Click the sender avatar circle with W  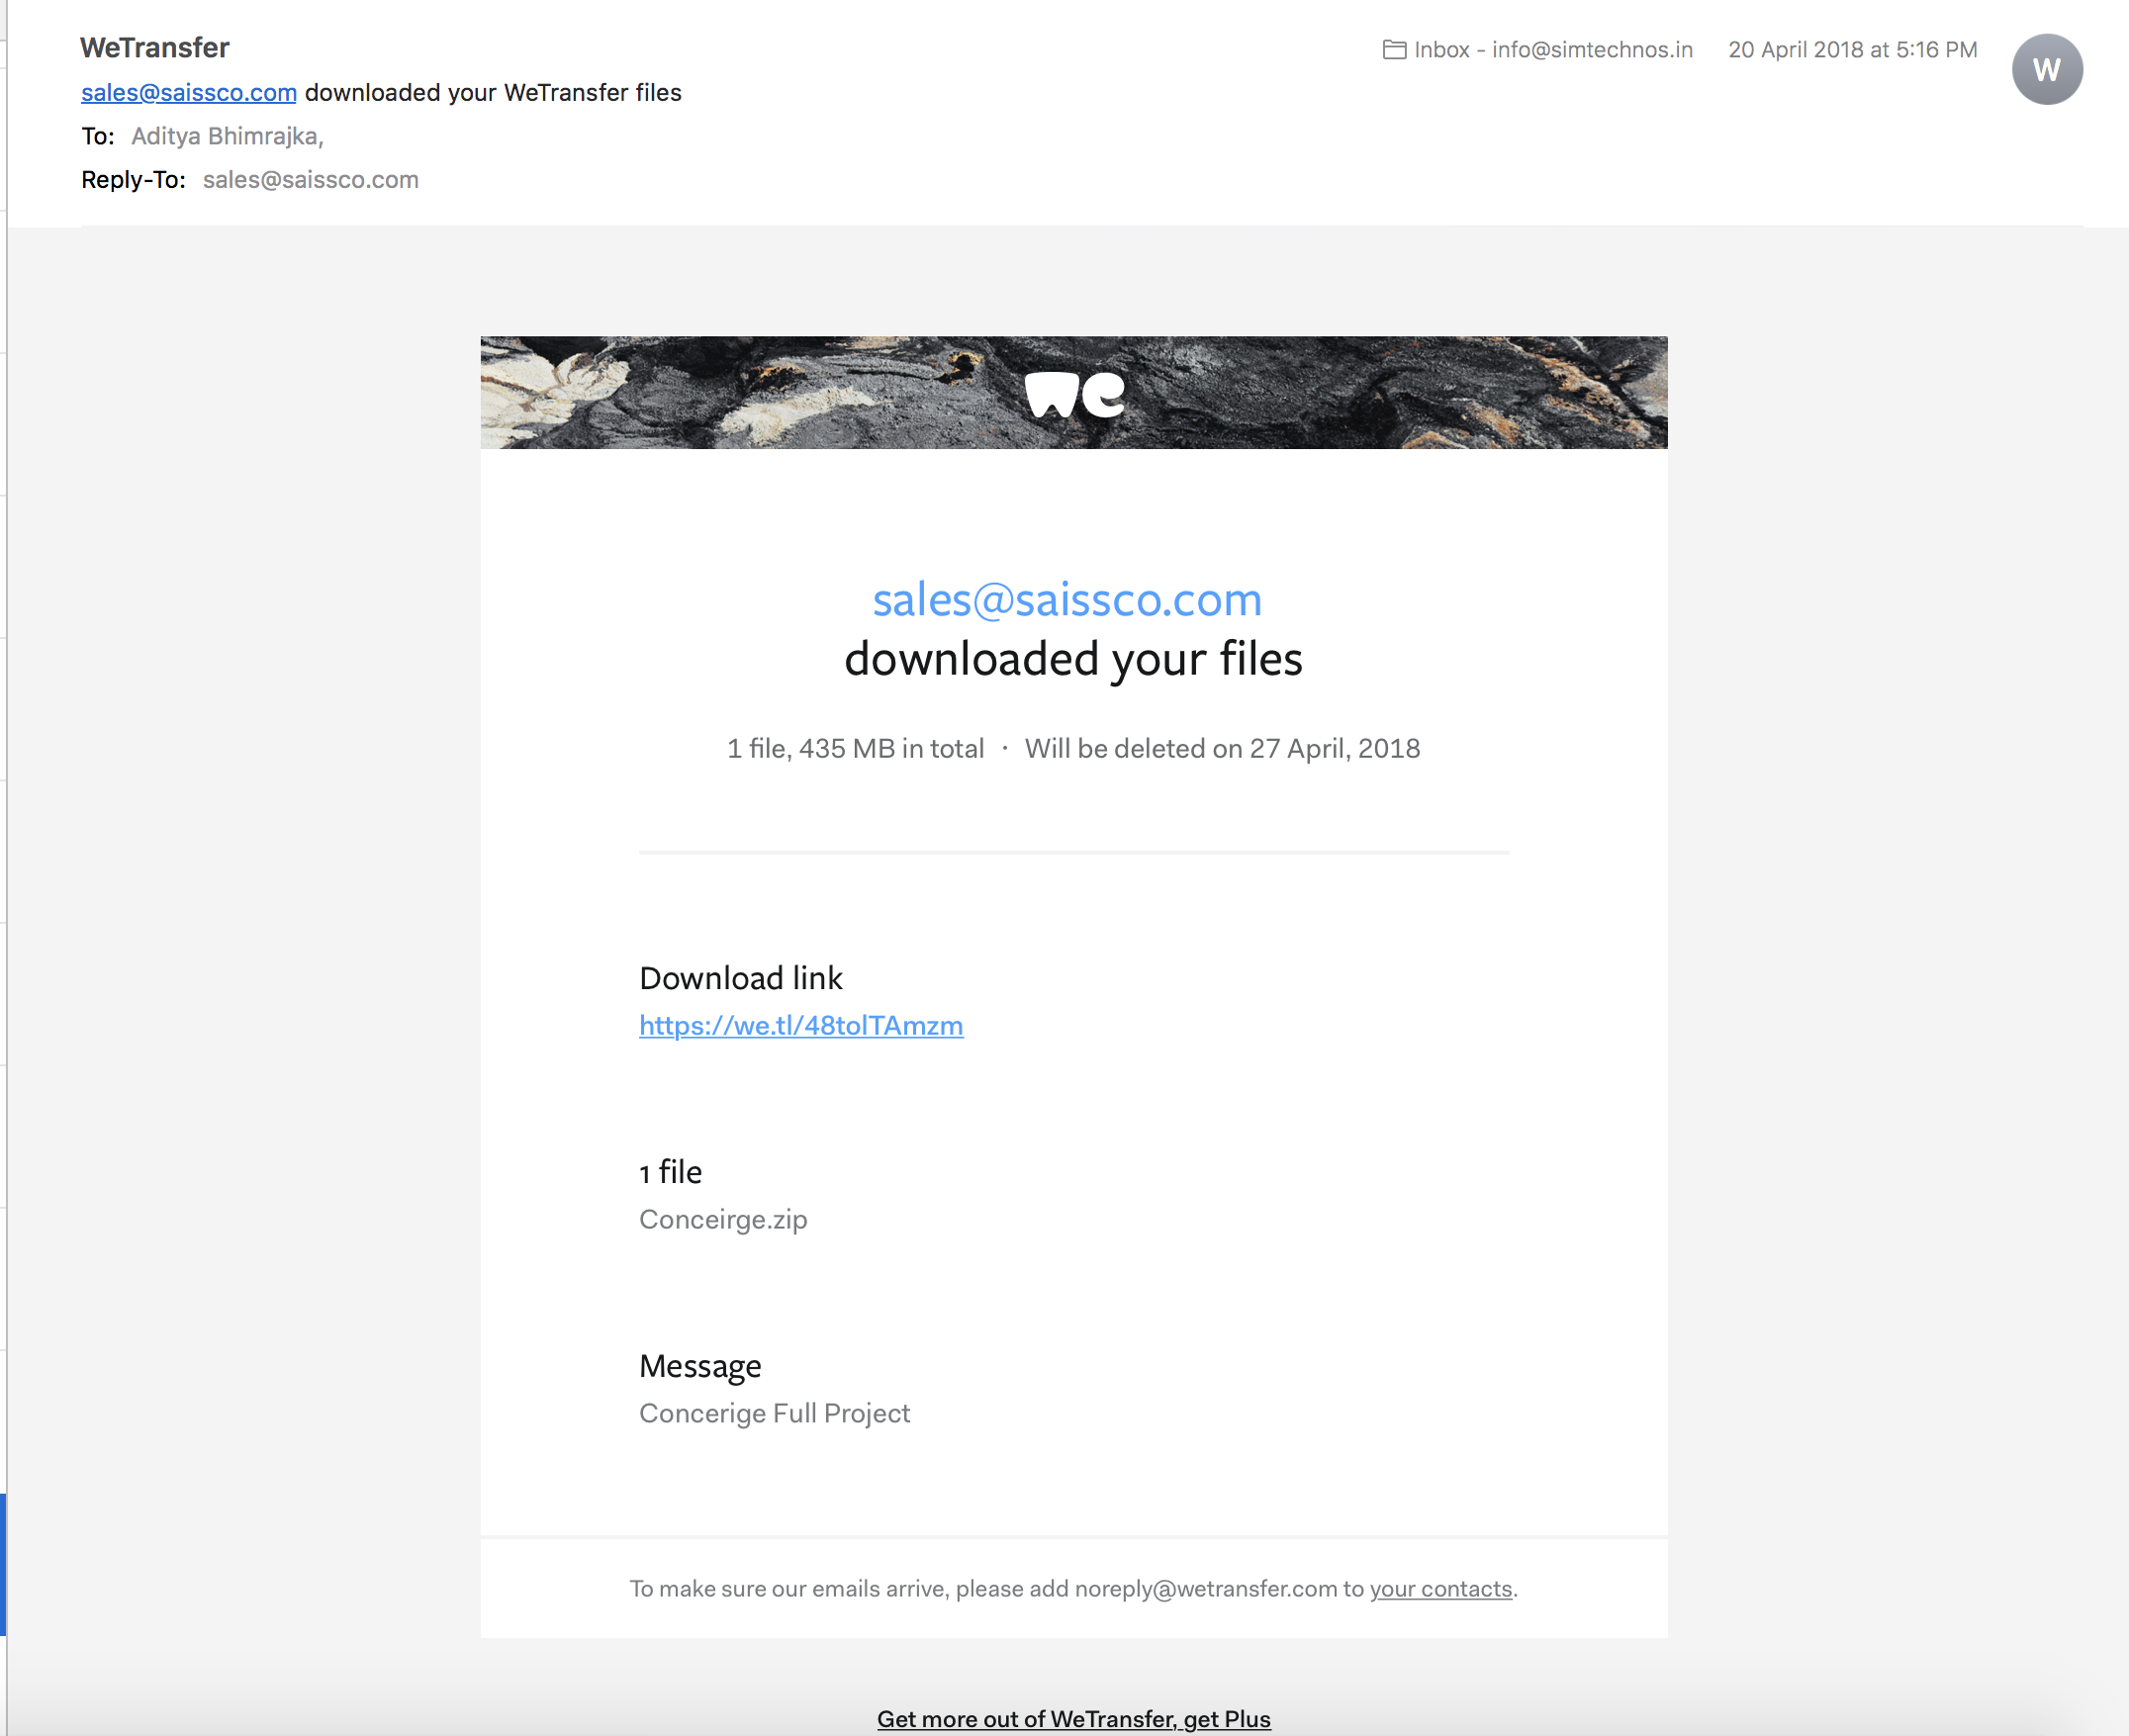[2047, 69]
